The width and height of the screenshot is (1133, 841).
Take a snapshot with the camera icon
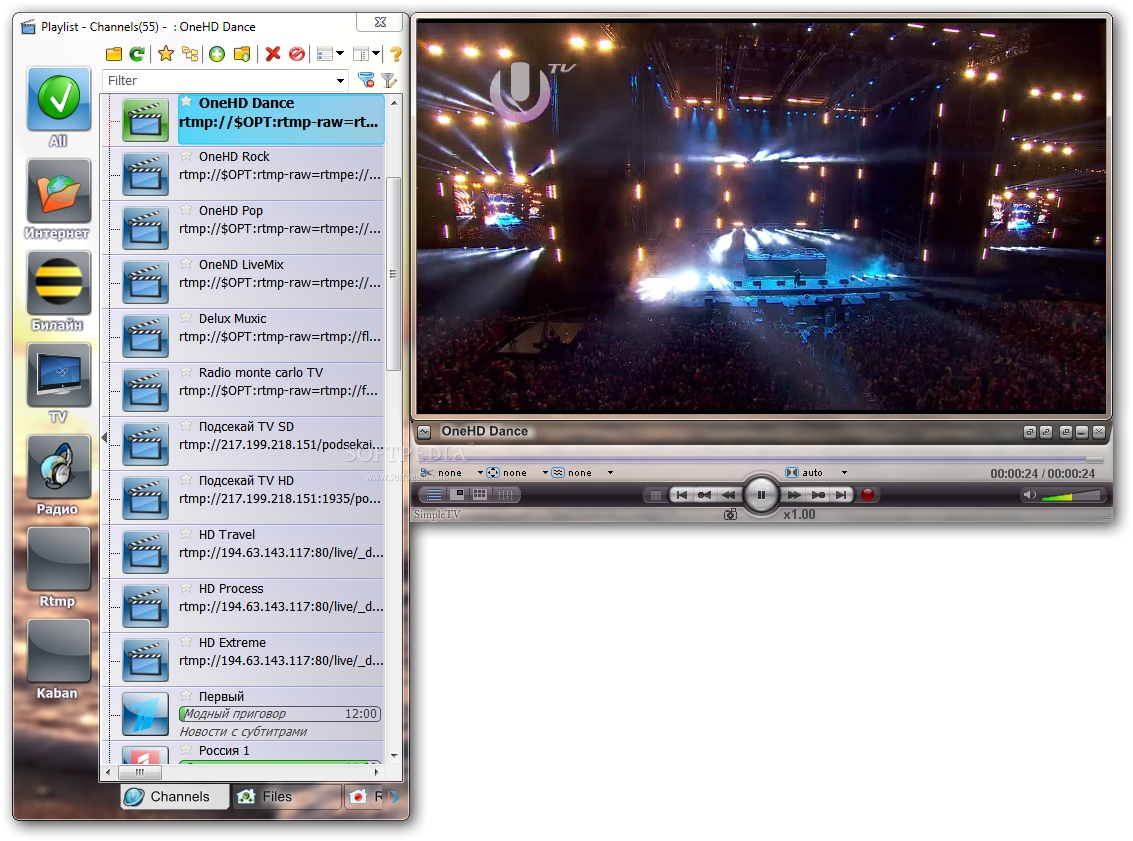(731, 514)
